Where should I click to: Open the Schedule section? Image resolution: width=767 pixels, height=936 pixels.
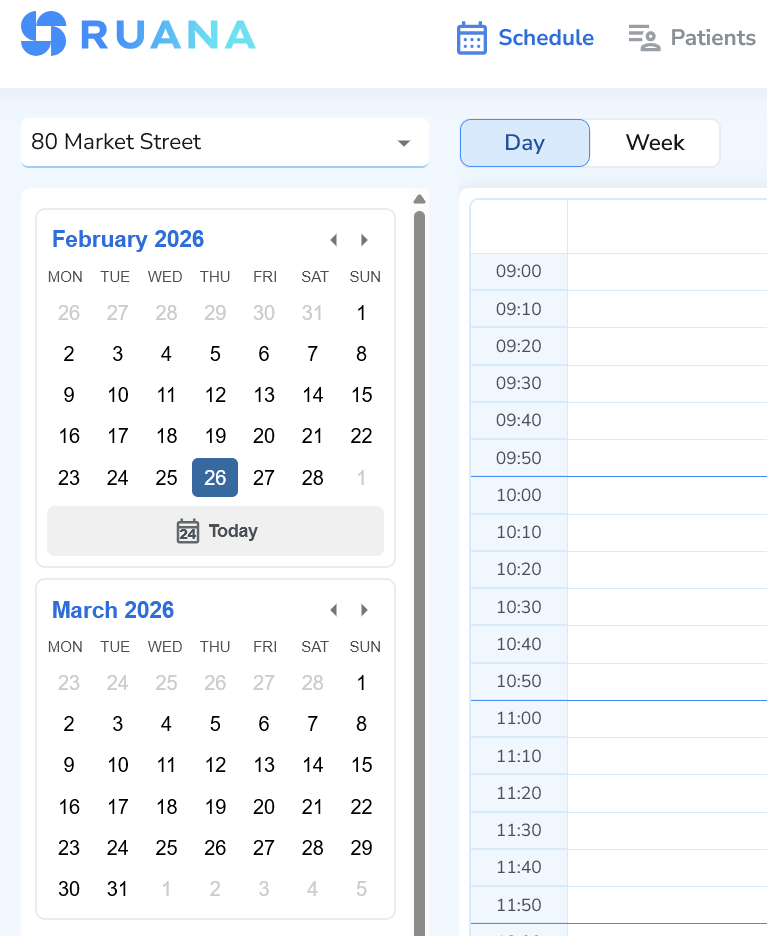546,37
